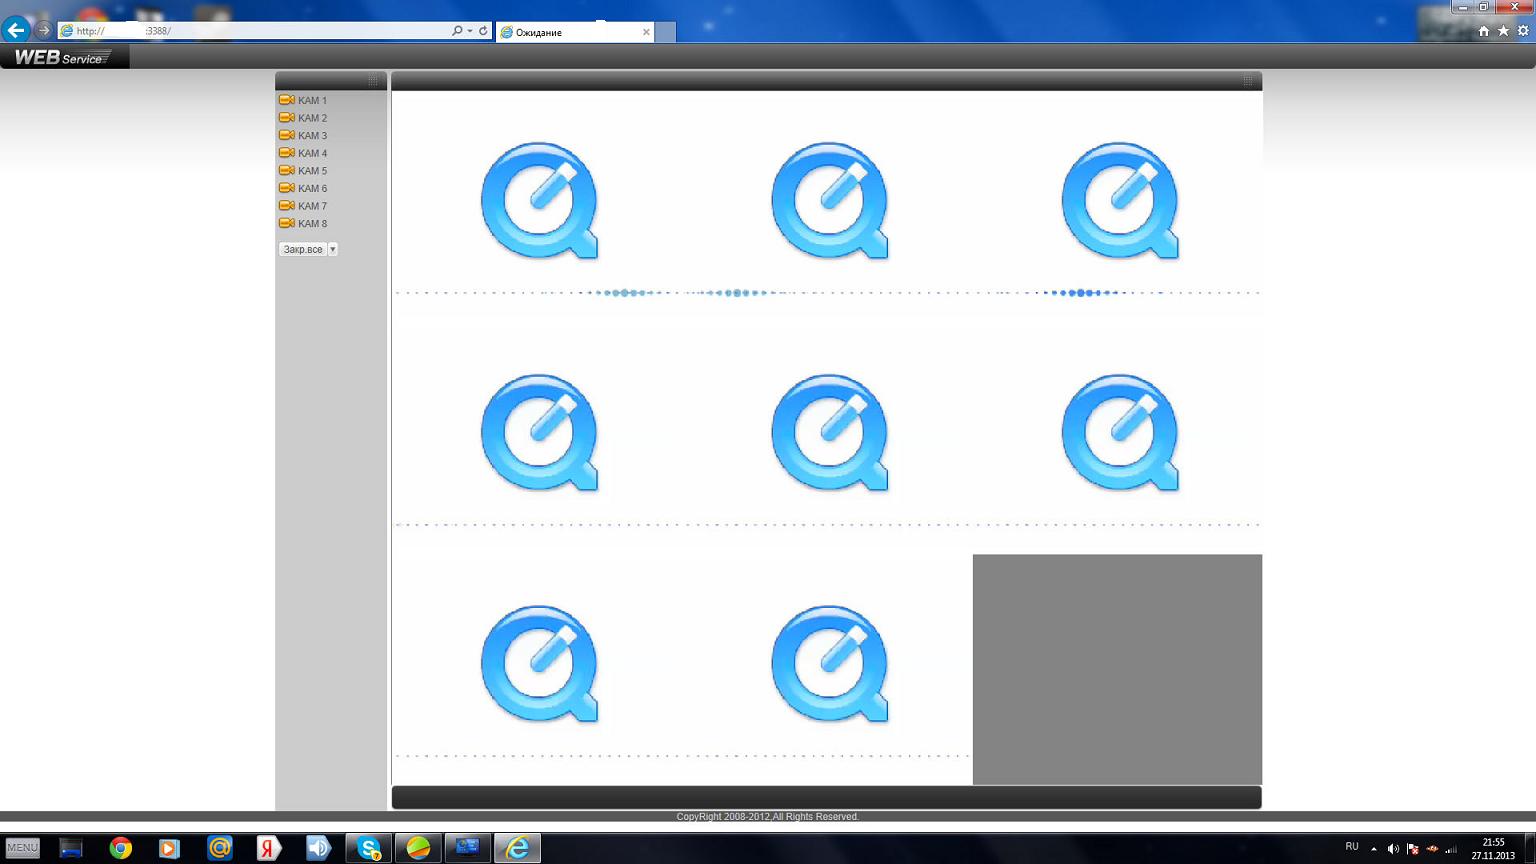This screenshot has height=864, width=1536.
Task: Open the Action Center flag icon
Action: pyautogui.click(x=1412, y=849)
